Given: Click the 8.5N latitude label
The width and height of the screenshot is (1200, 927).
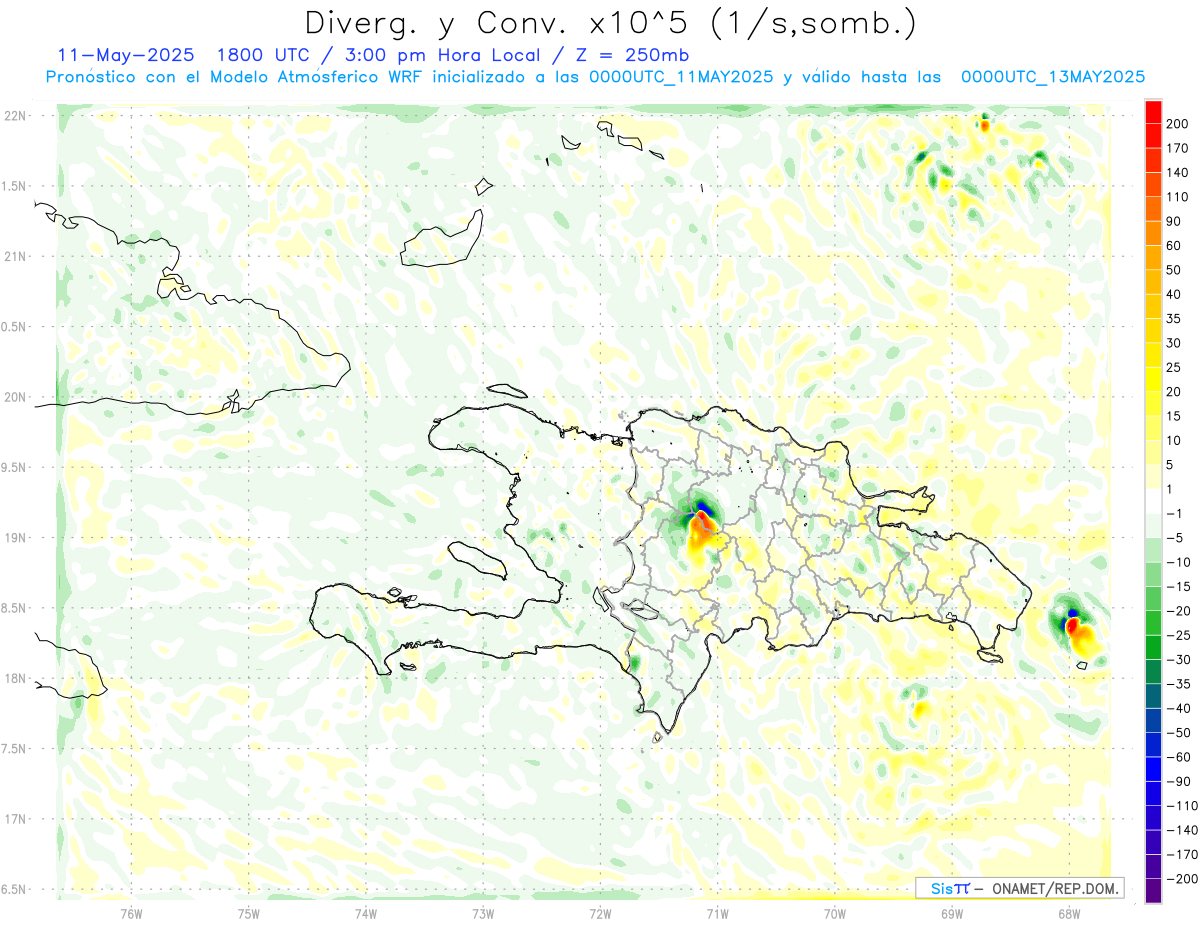Looking at the screenshot, I should [13, 608].
